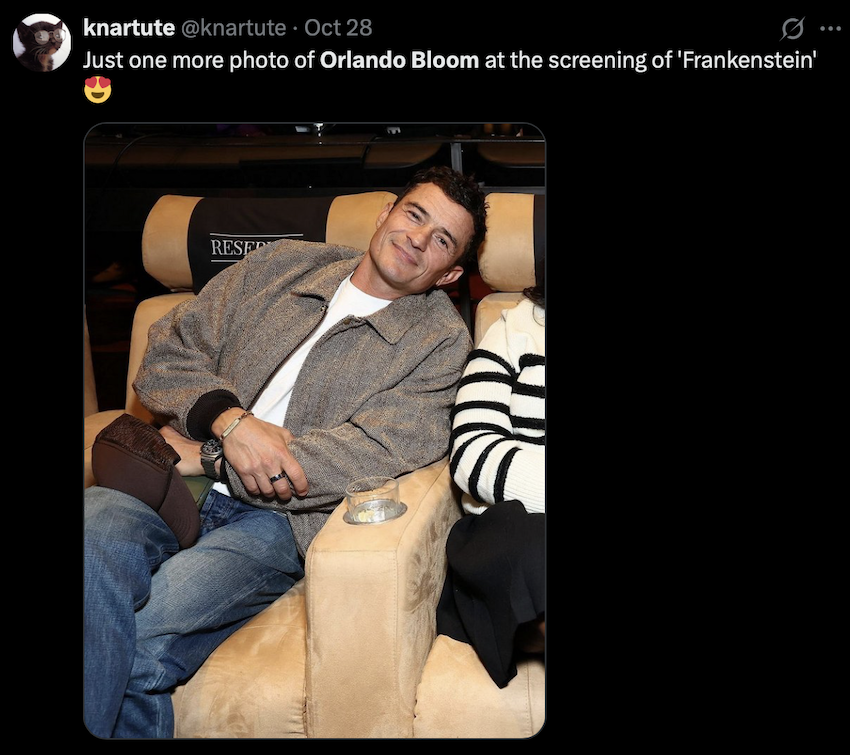Open the @knartute handle link
Image resolution: width=850 pixels, height=755 pixels.
[233, 28]
